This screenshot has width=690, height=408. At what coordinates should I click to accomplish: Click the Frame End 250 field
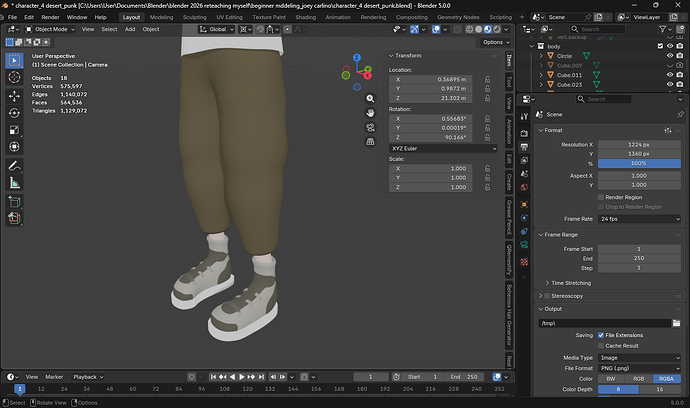pos(639,258)
